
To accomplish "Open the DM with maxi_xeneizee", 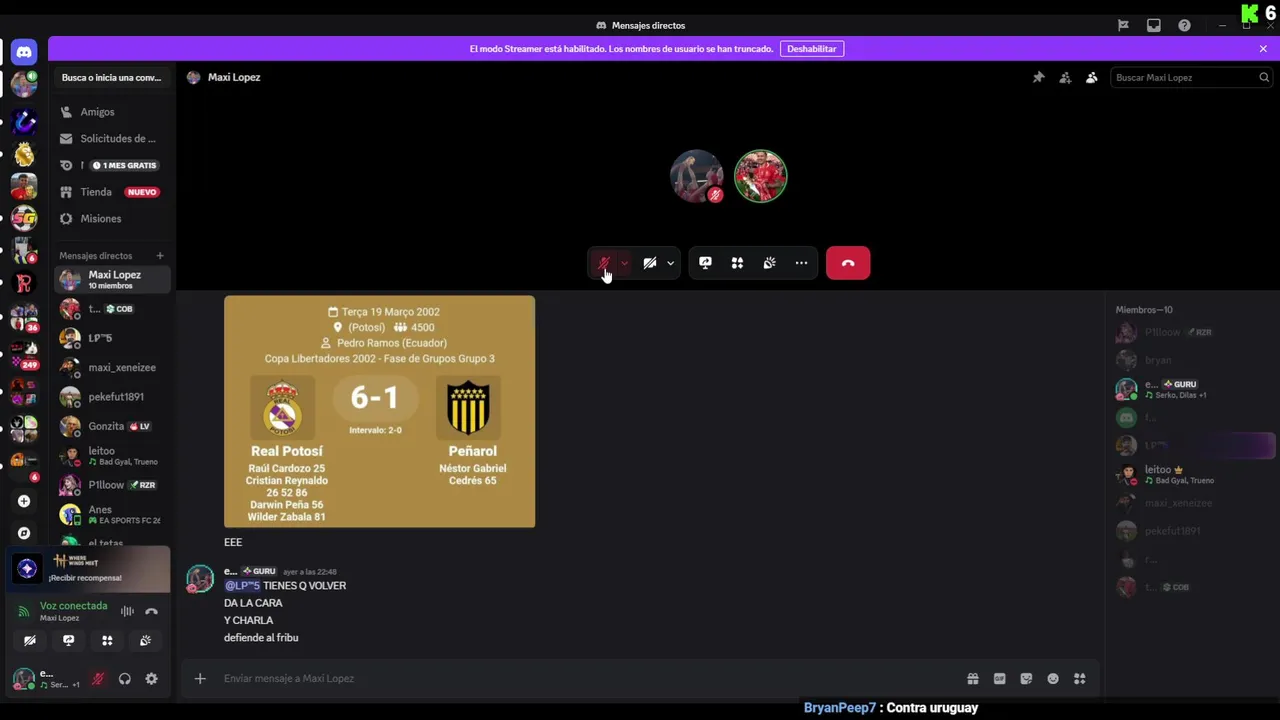I will [111, 367].
